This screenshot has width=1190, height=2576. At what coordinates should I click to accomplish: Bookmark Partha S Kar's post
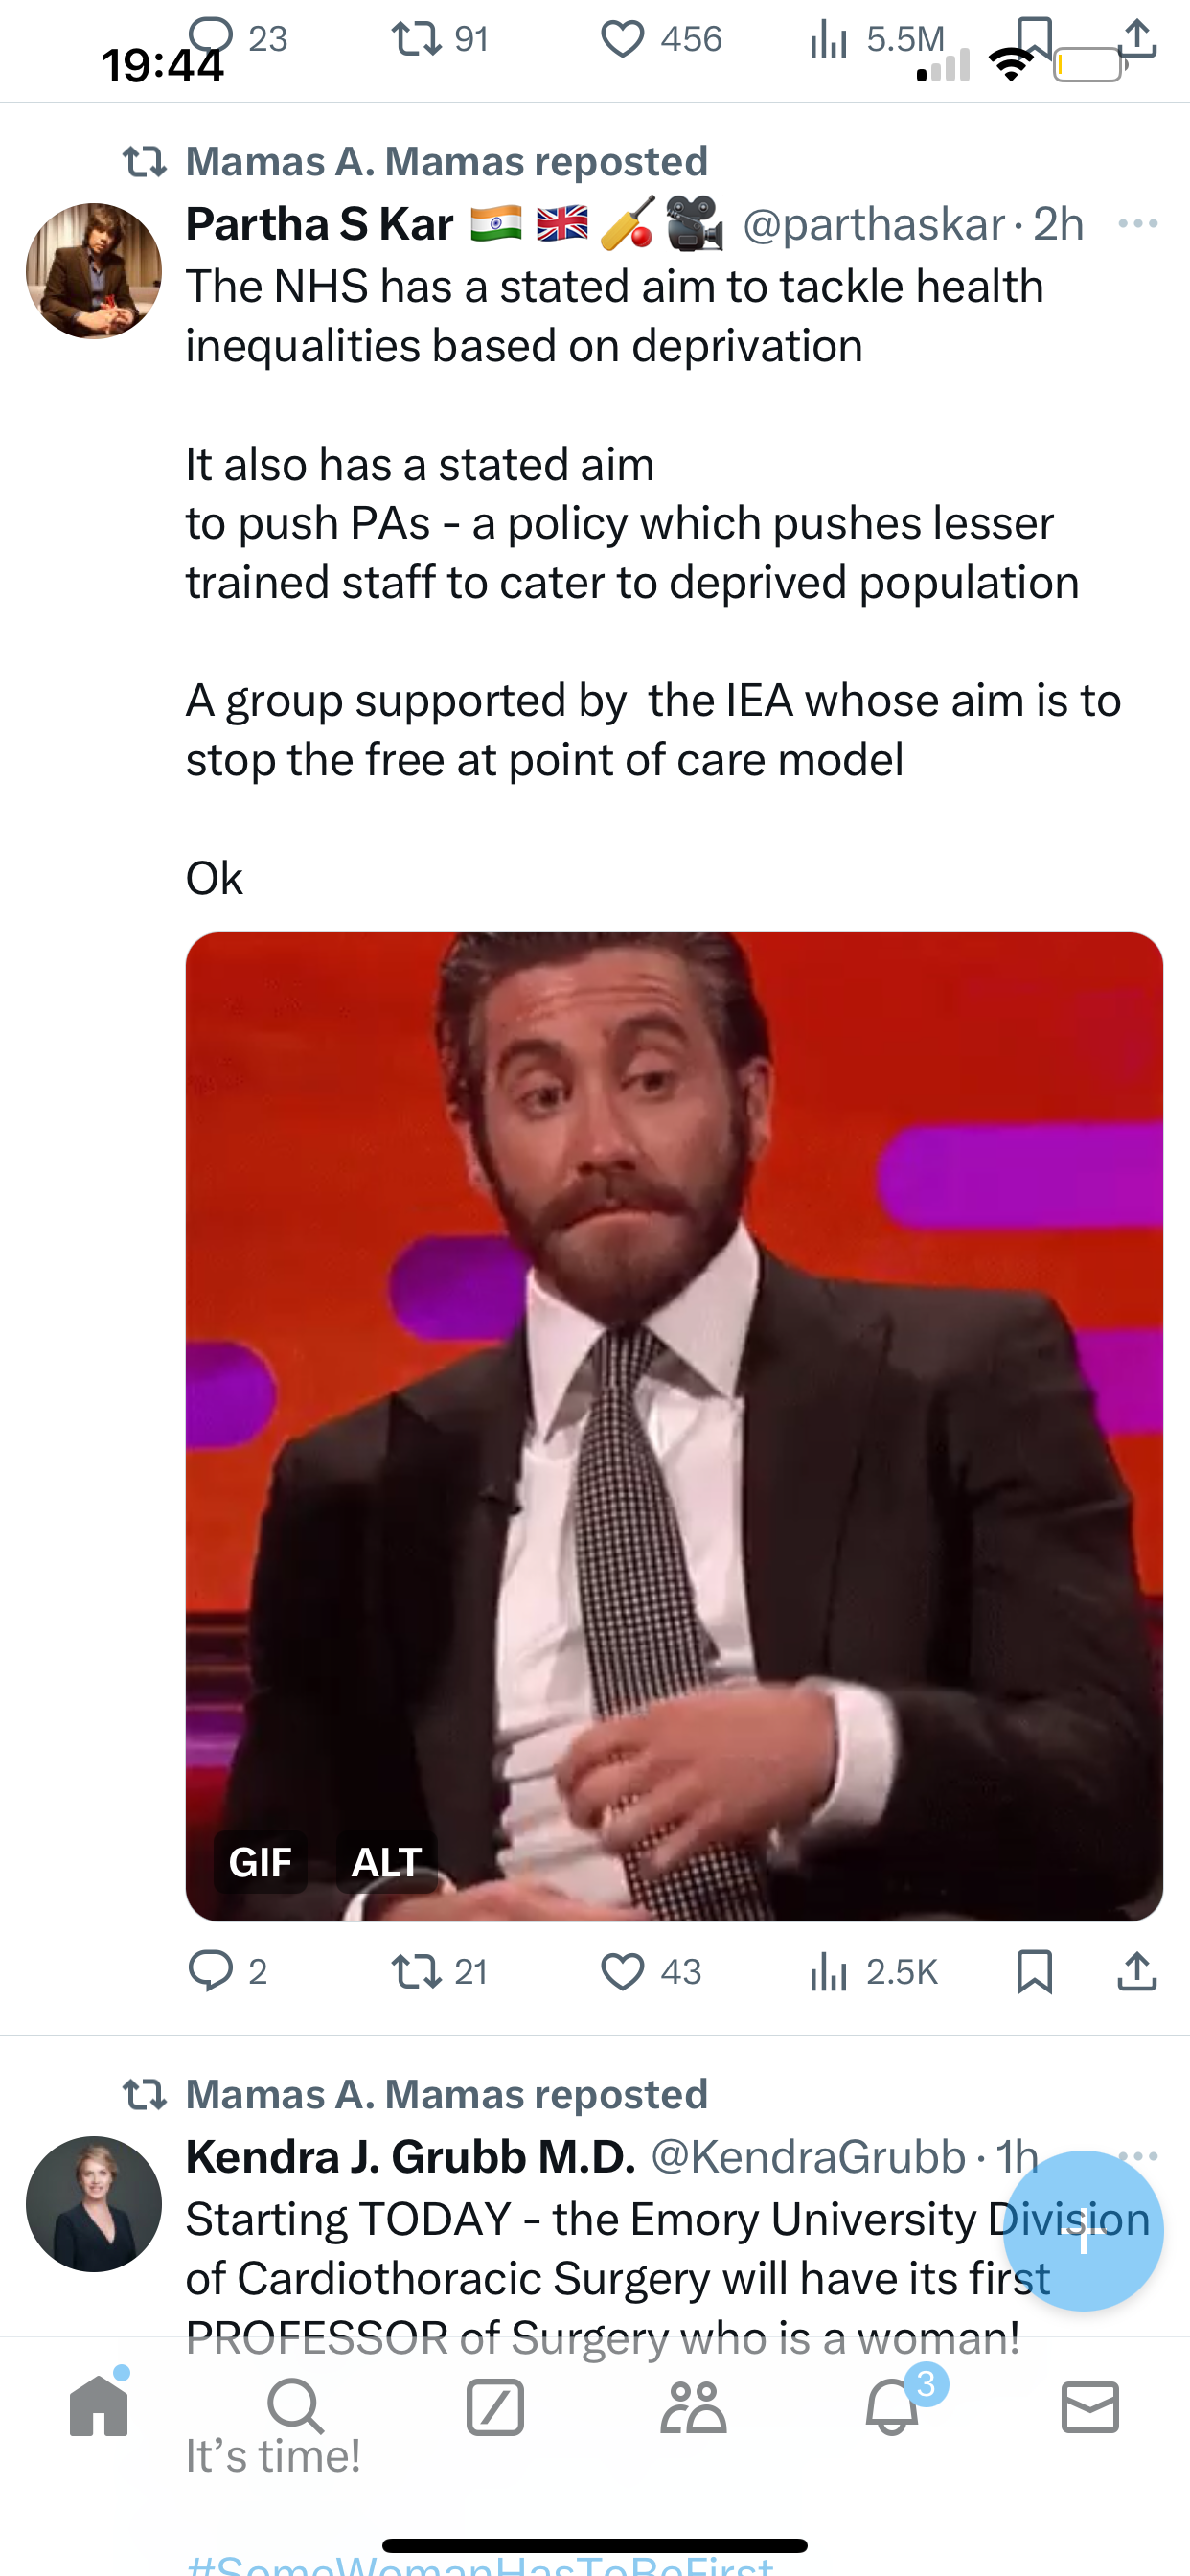point(1034,1972)
